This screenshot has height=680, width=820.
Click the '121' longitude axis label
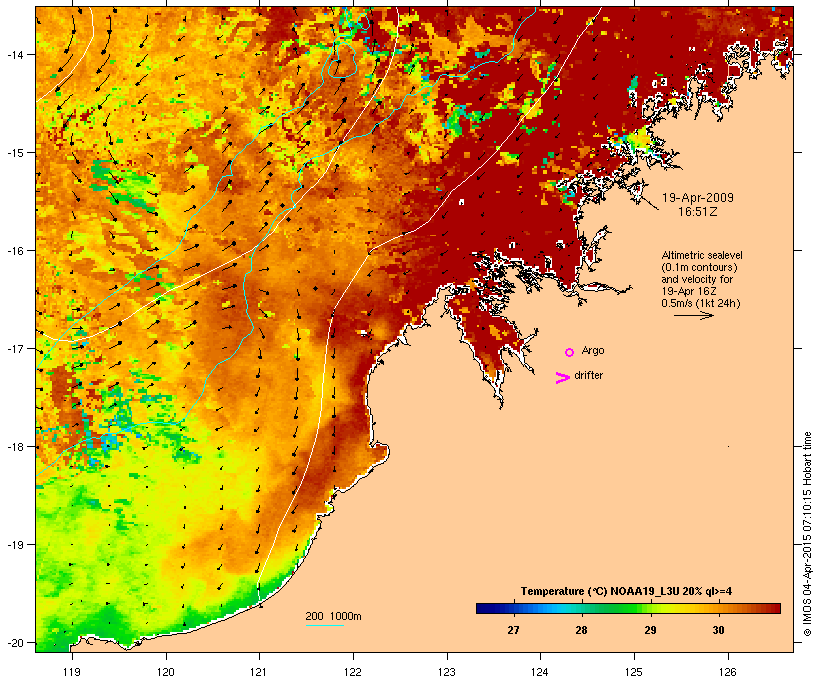coord(259,672)
